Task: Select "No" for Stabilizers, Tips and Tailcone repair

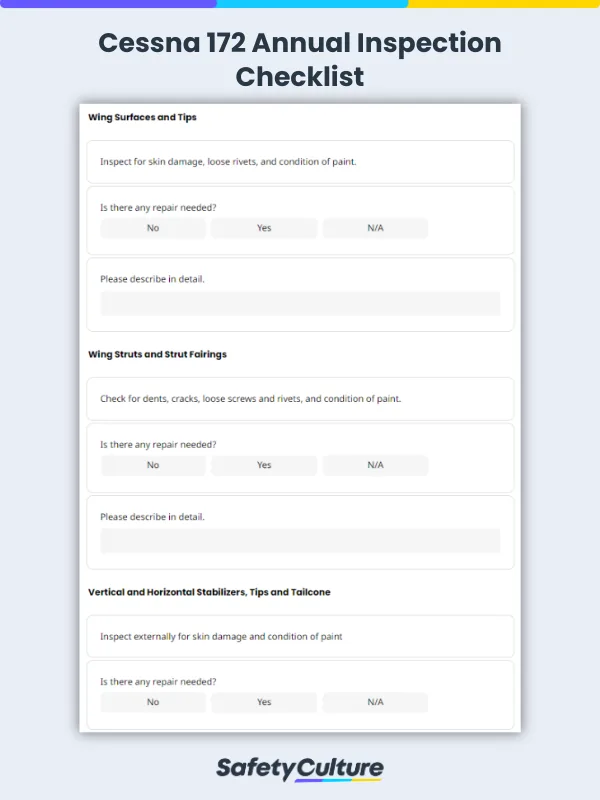Action: pos(153,702)
